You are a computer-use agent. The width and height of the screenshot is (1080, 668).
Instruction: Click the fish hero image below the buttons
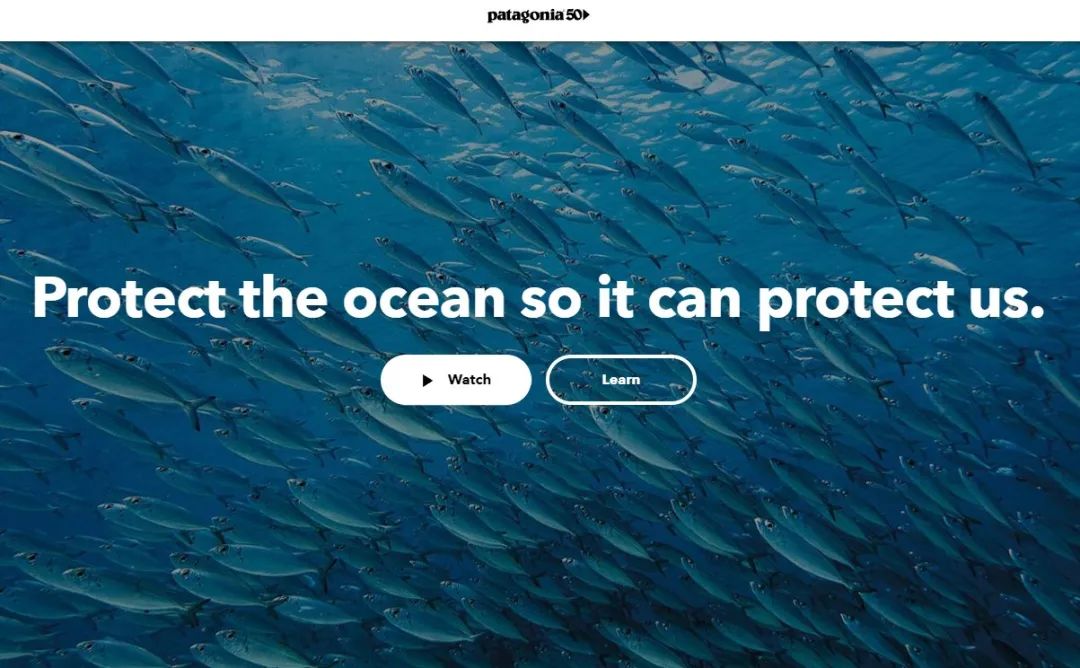click(x=540, y=537)
